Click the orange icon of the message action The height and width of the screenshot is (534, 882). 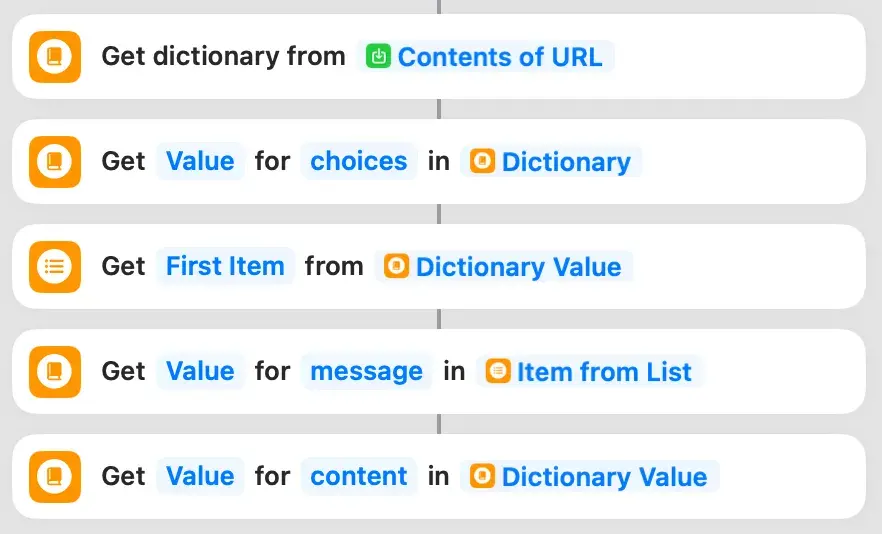54,372
